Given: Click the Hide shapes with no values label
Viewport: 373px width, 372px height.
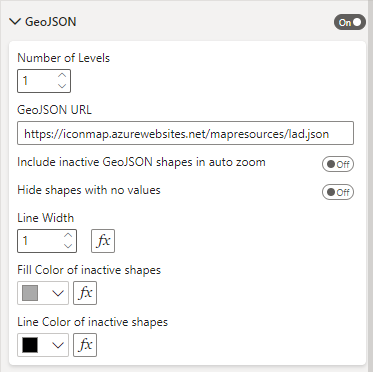Looking at the screenshot, I should pyautogui.click(x=89, y=190).
